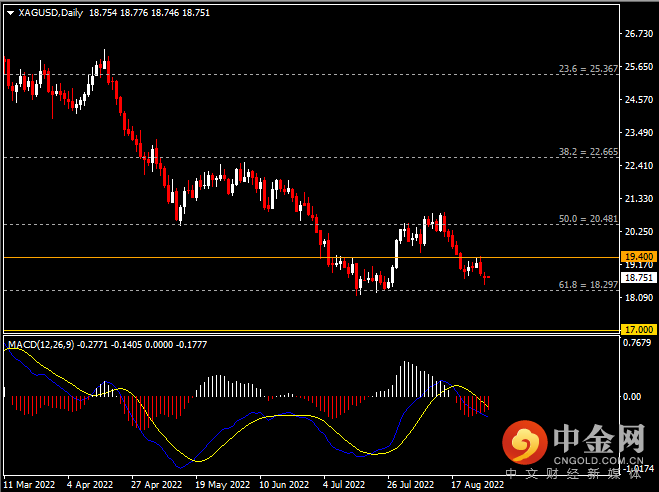659x492 pixels.
Task: Click the orange 19.400 price level tag
Action: [639, 256]
